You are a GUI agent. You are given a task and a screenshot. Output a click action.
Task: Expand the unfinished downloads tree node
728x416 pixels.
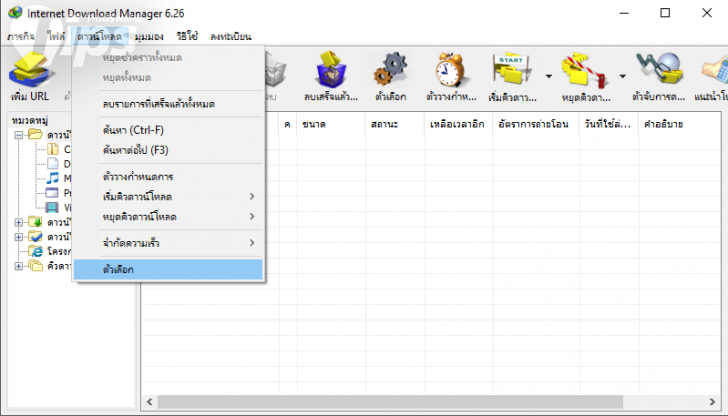click(x=19, y=222)
